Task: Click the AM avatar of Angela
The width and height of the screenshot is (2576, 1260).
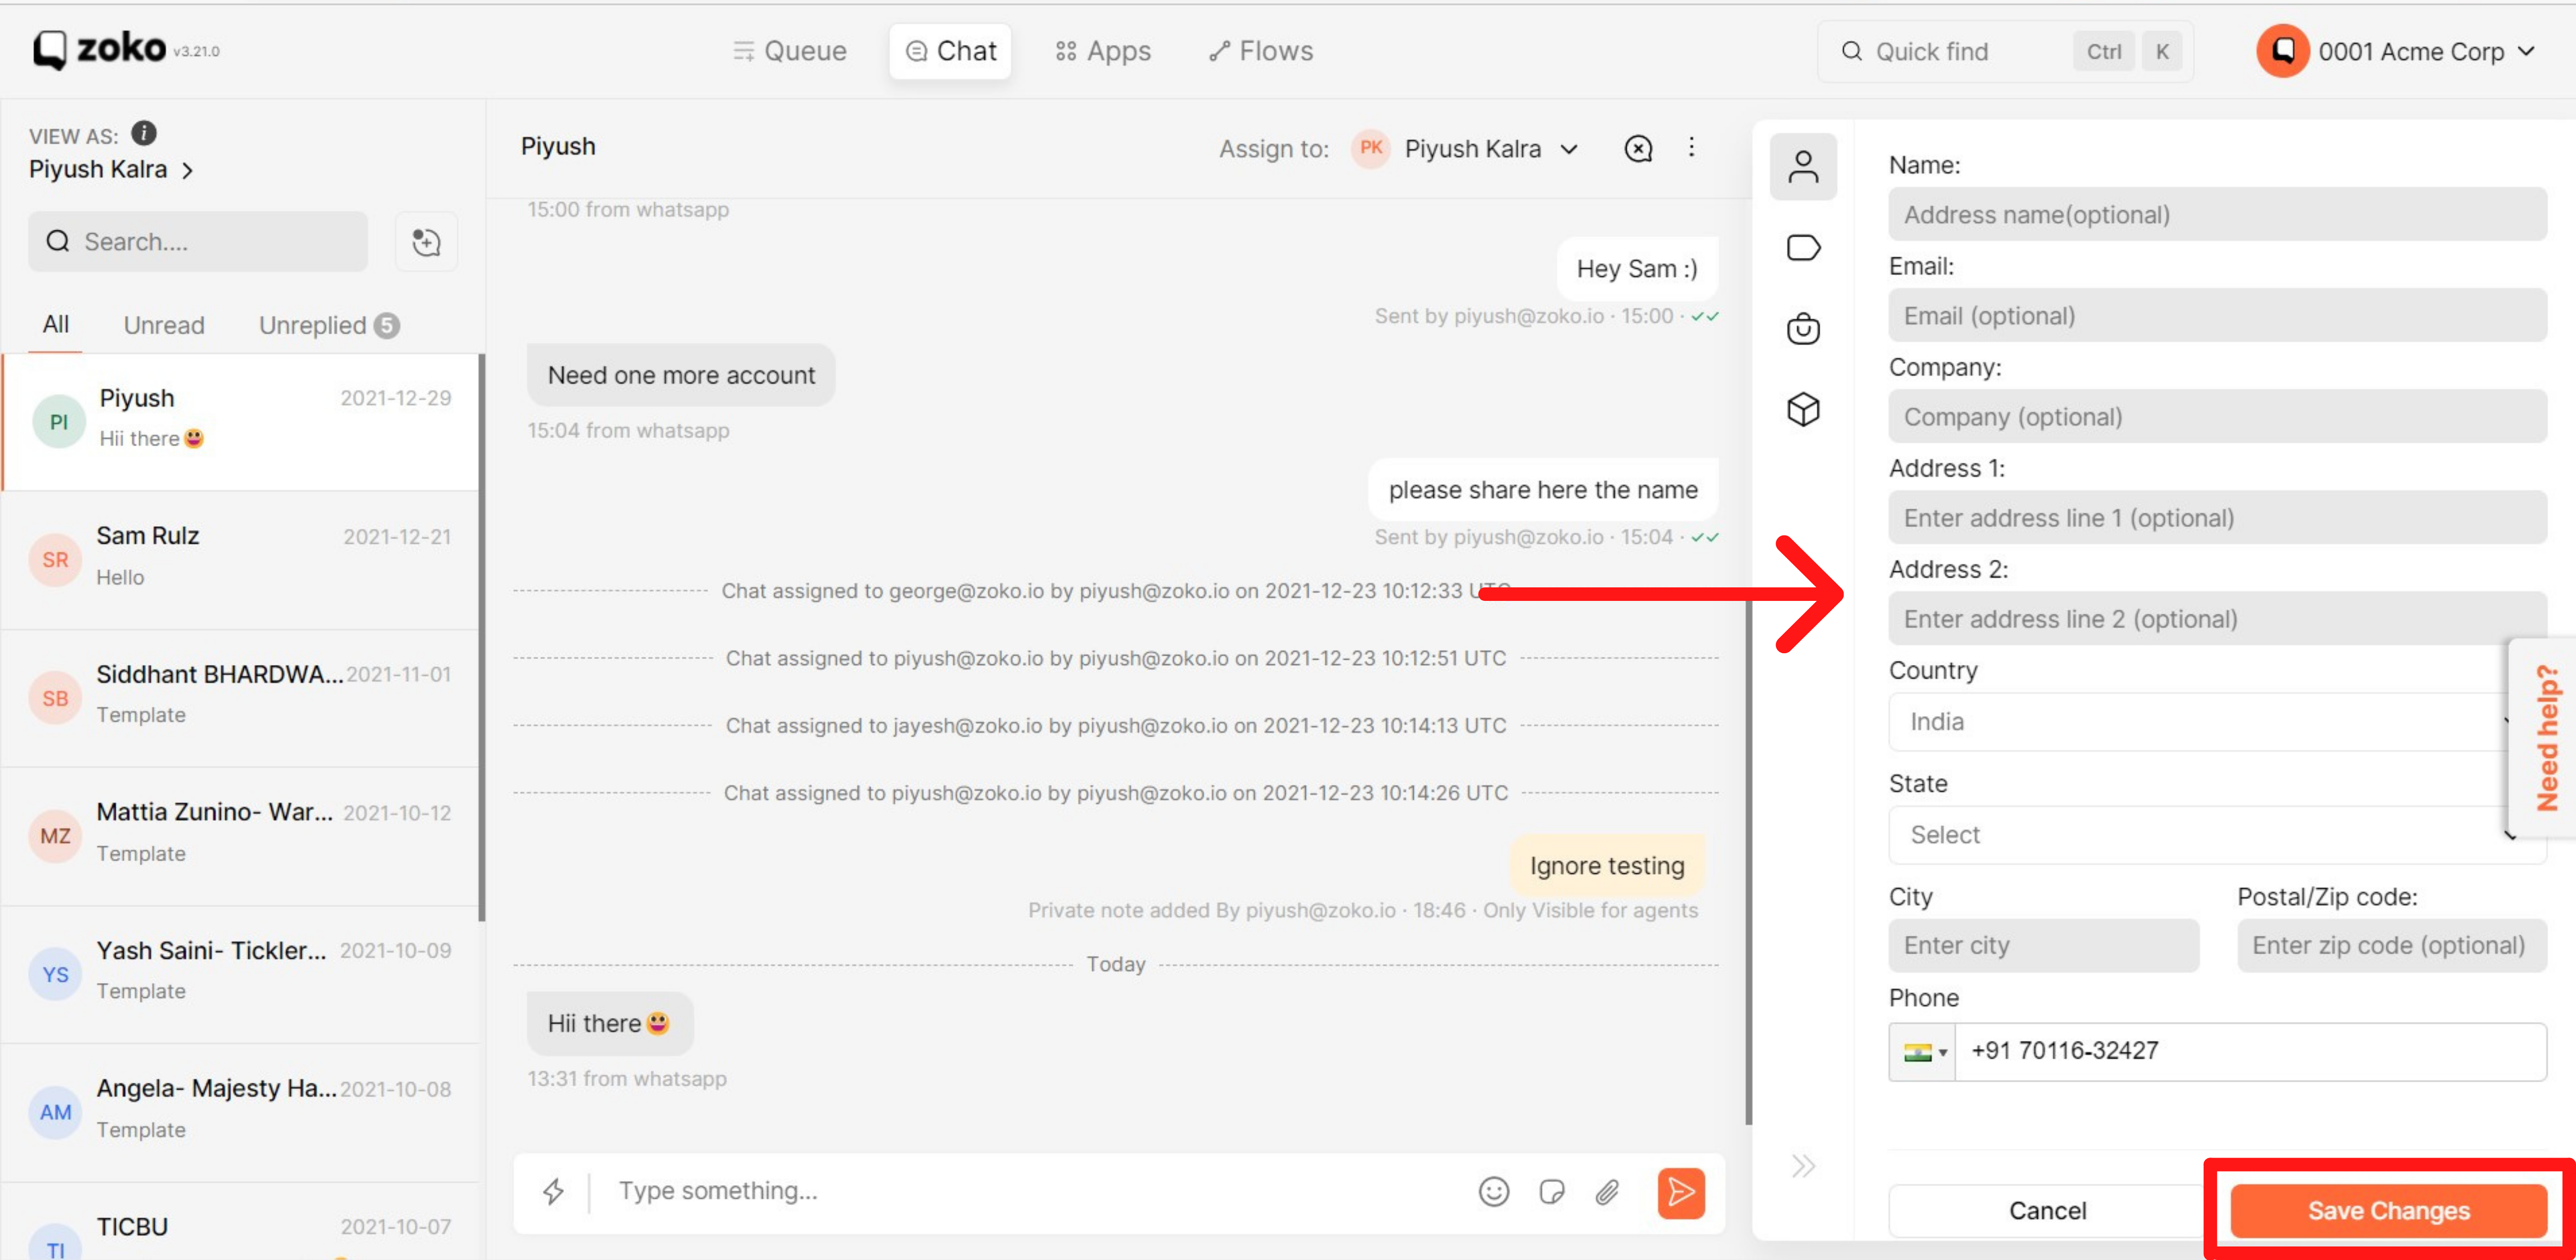Action: tap(56, 1112)
